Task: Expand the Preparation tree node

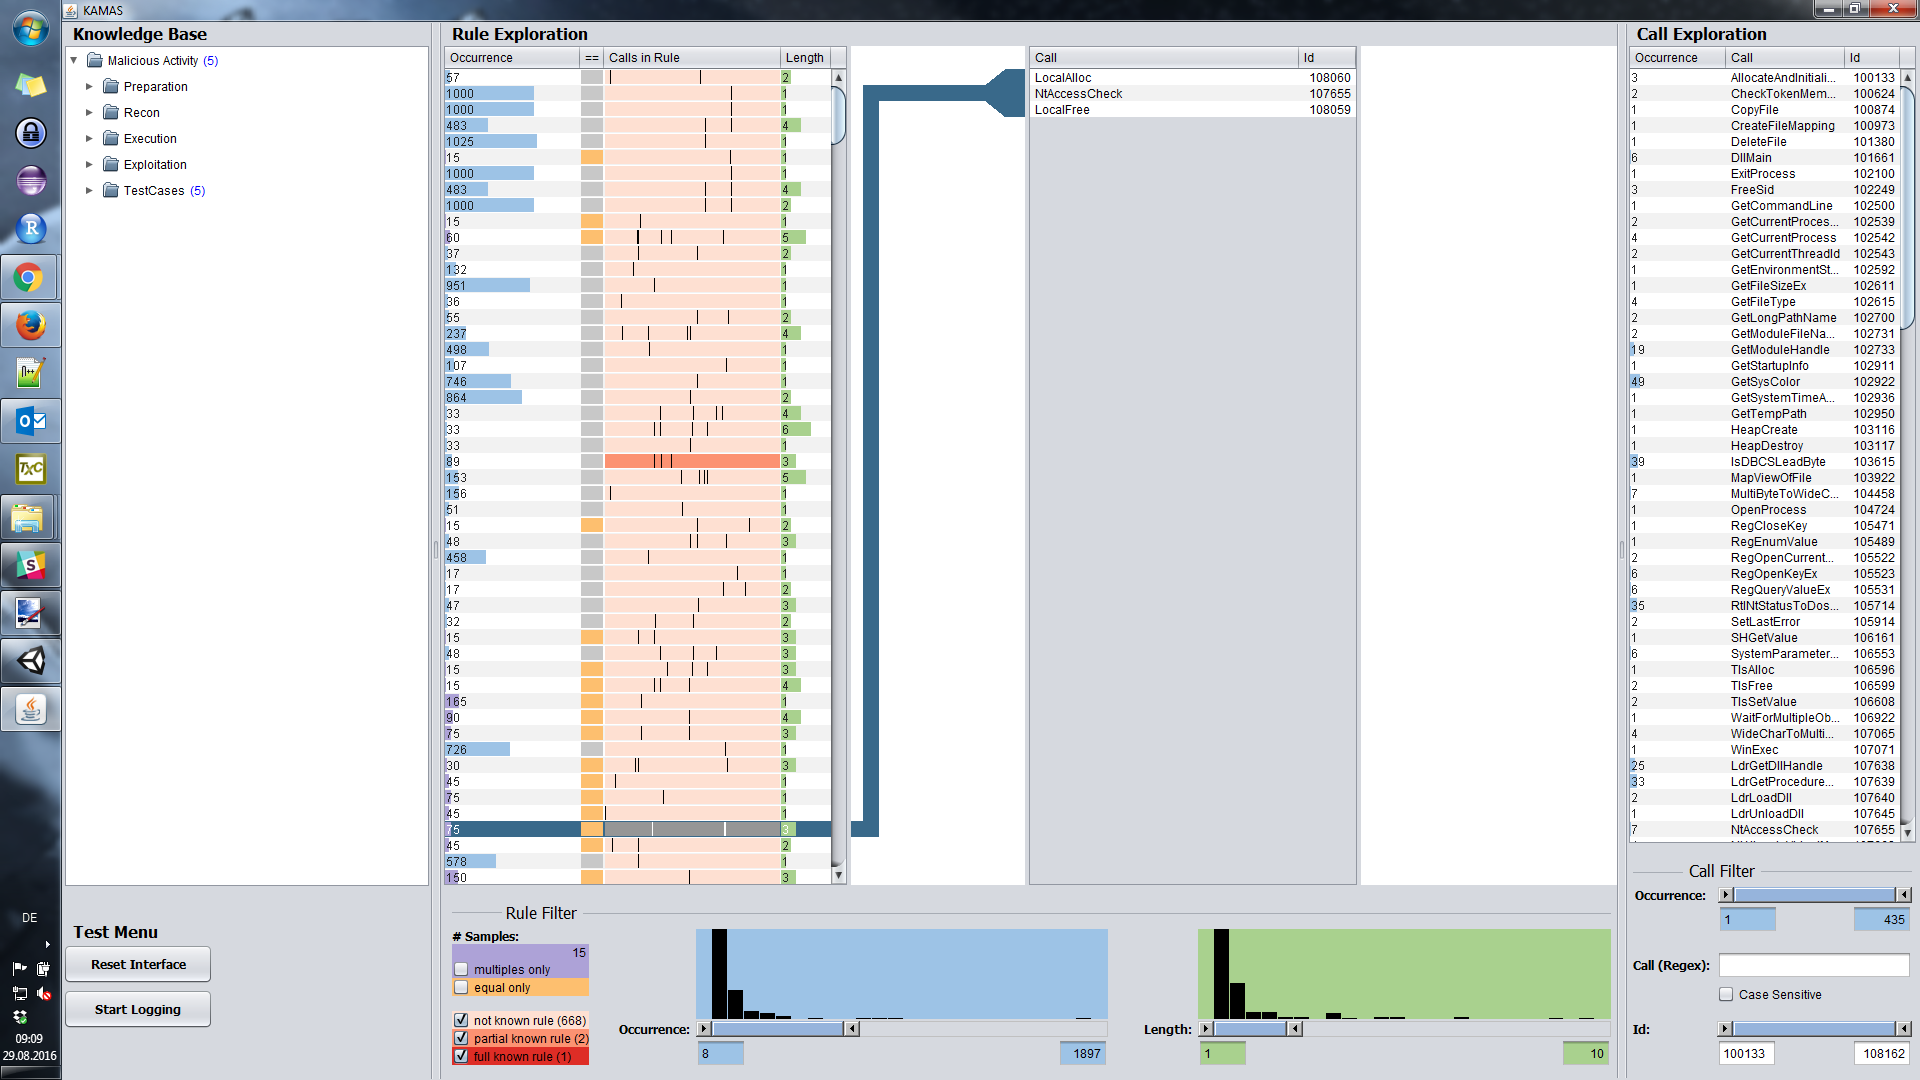Action: click(89, 87)
